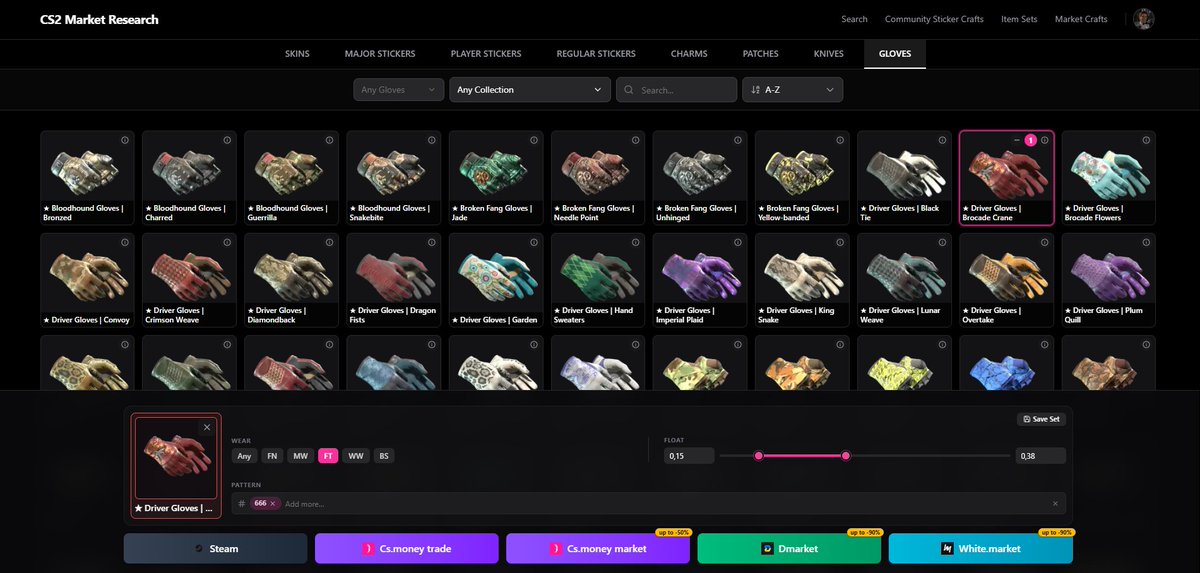Open the Cs.money market button
The height and width of the screenshot is (573, 1200).
coord(598,548)
